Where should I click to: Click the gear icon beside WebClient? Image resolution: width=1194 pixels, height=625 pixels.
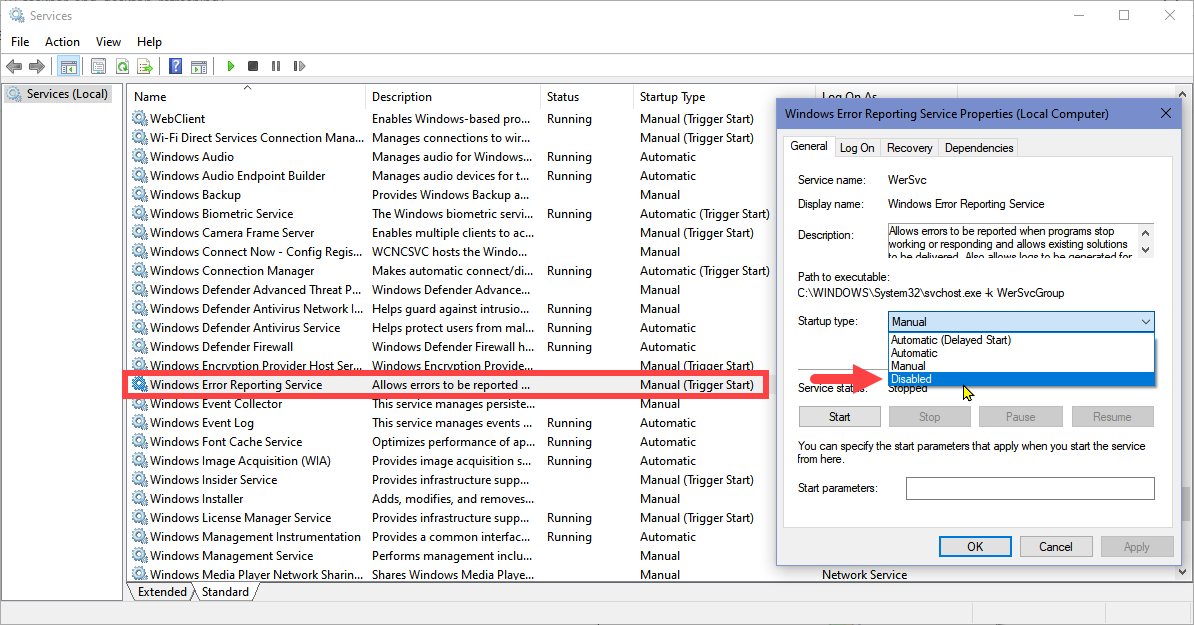point(139,118)
